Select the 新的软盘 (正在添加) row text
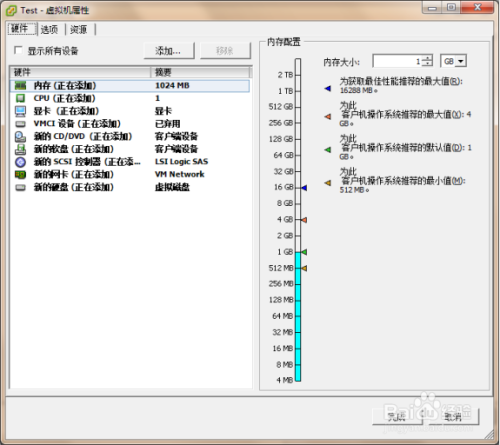Viewport: 500px width, 445px height. [74, 149]
